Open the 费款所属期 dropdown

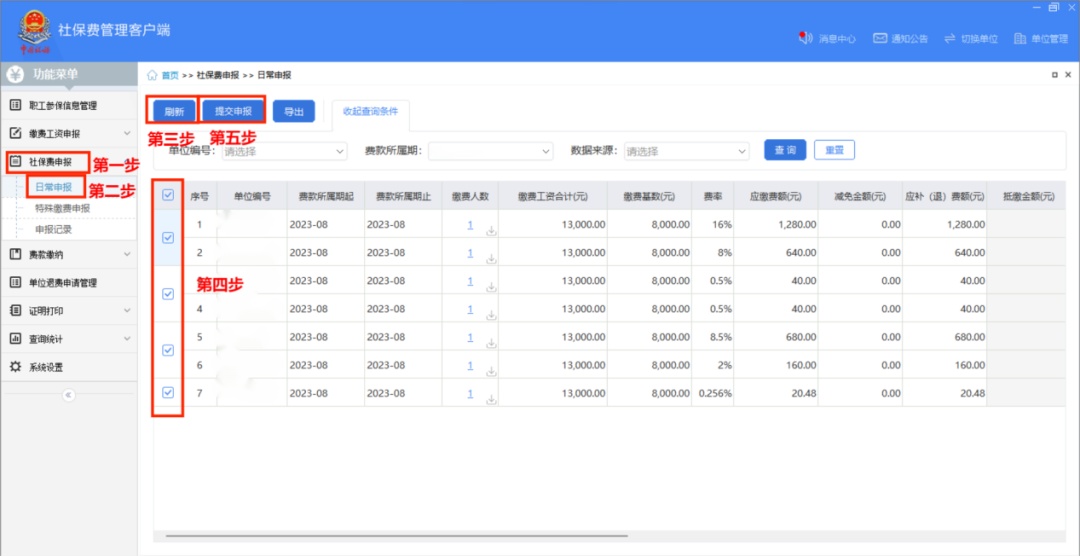click(x=490, y=151)
